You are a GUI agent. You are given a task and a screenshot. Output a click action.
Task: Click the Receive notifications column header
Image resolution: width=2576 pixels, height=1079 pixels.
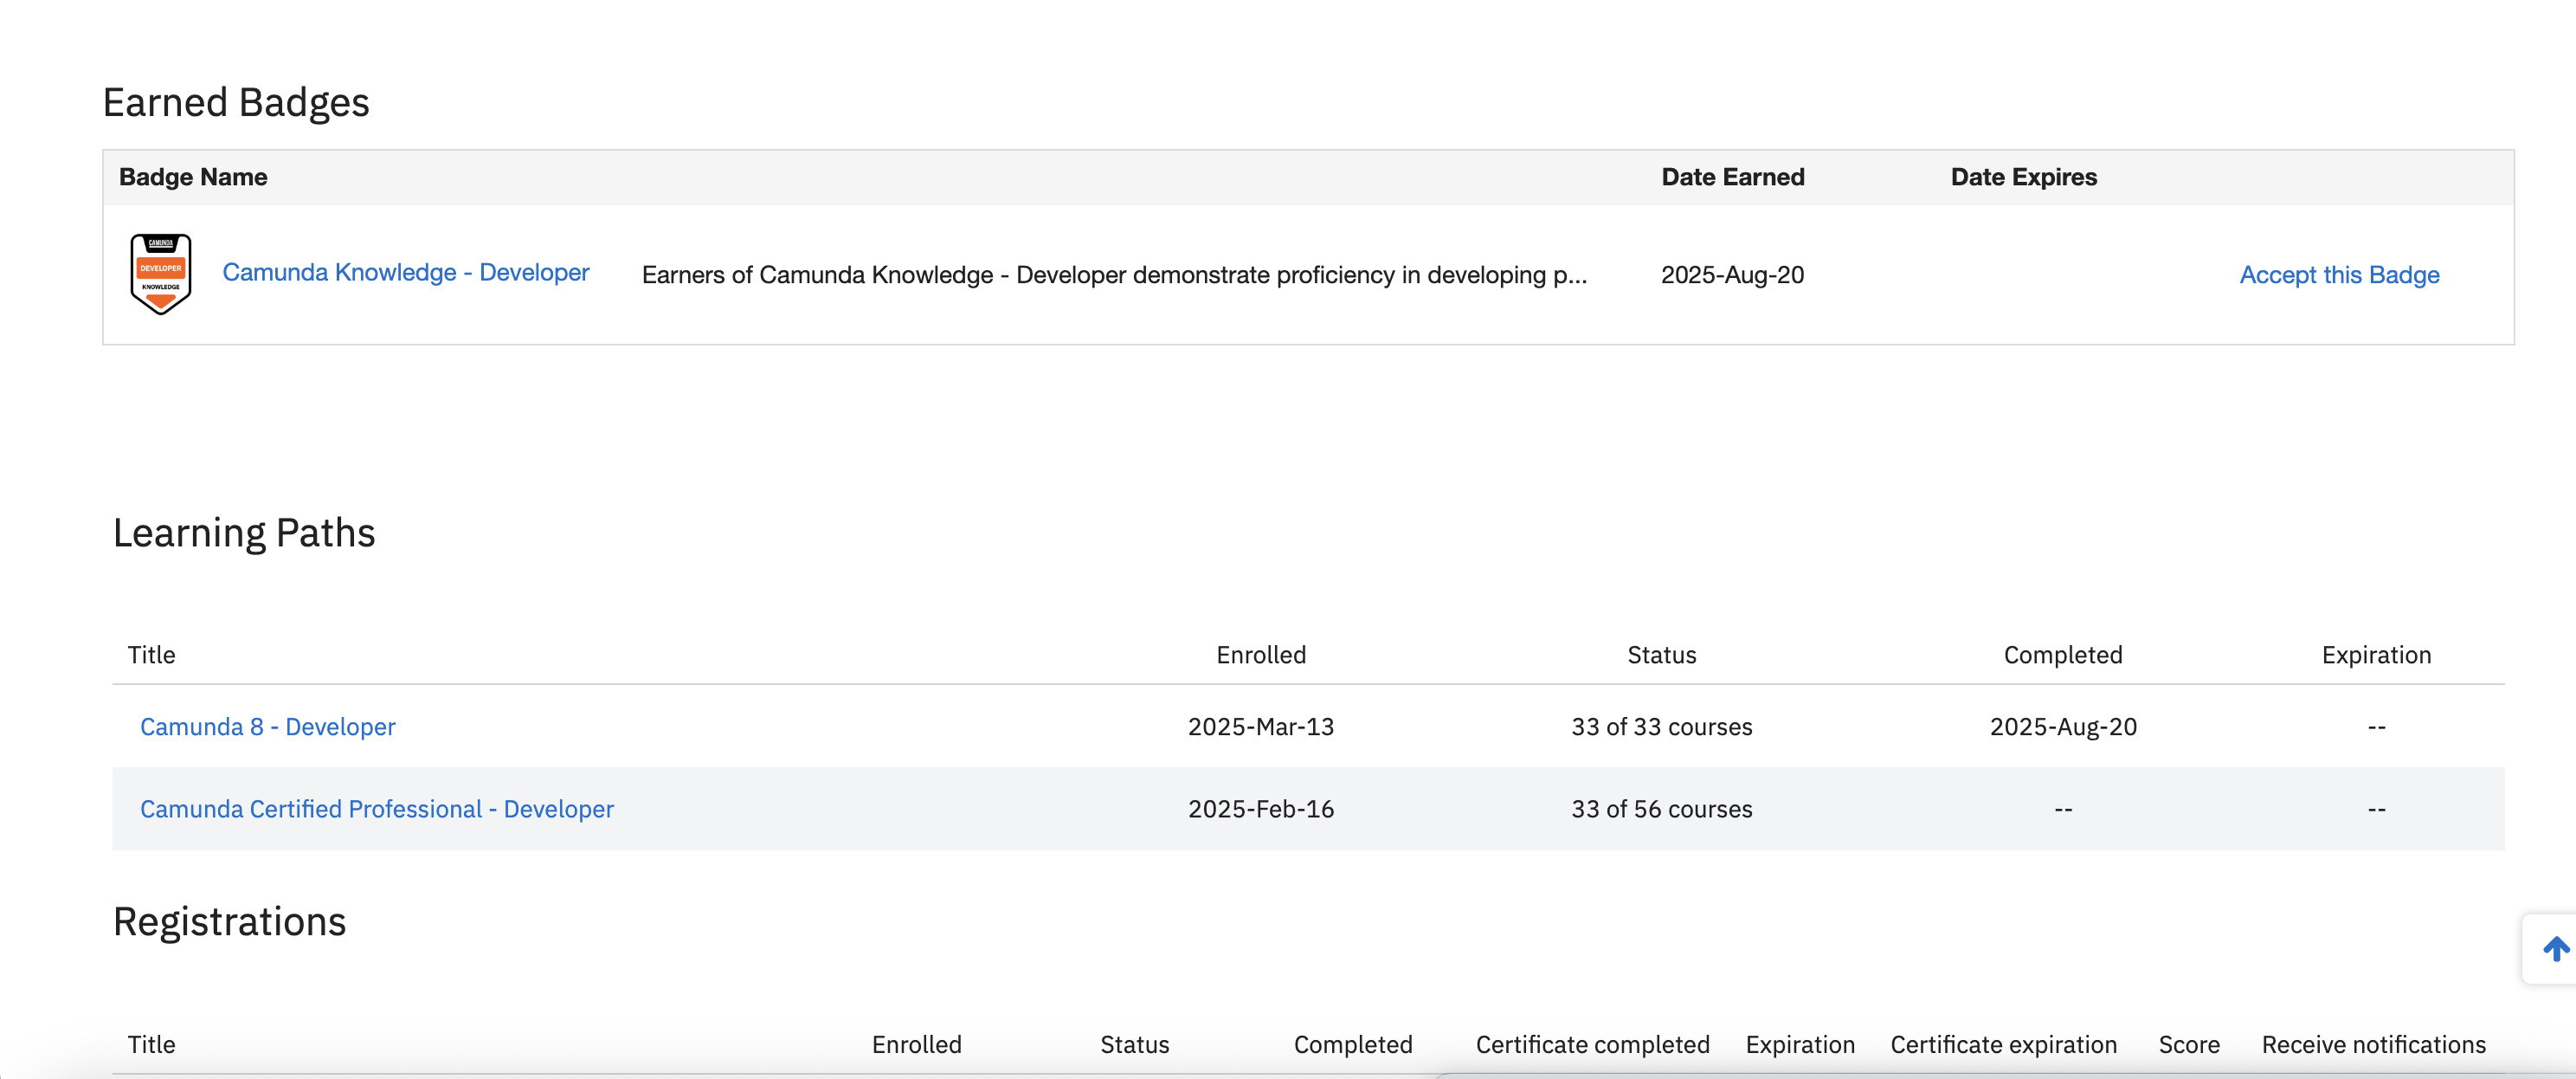point(2373,1044)
